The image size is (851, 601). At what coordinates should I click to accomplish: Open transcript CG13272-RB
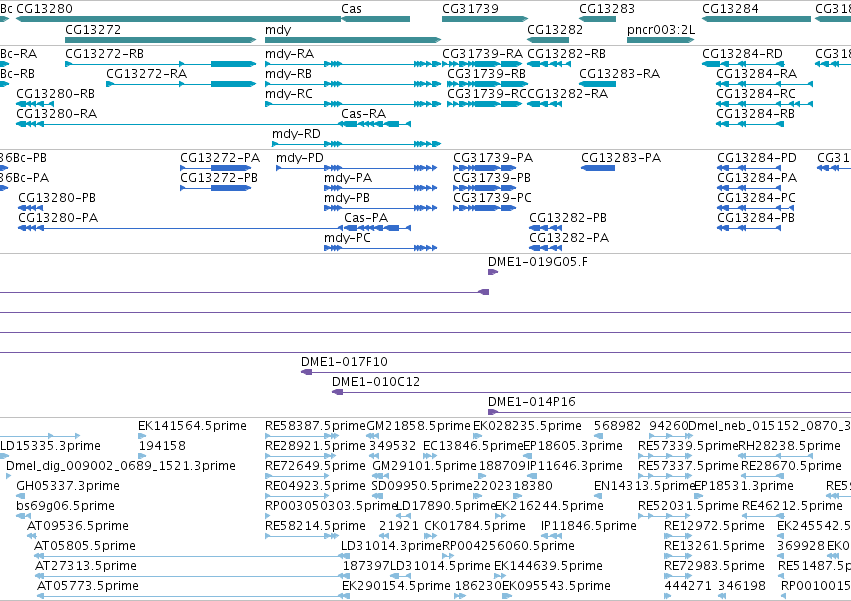(105, 54)
